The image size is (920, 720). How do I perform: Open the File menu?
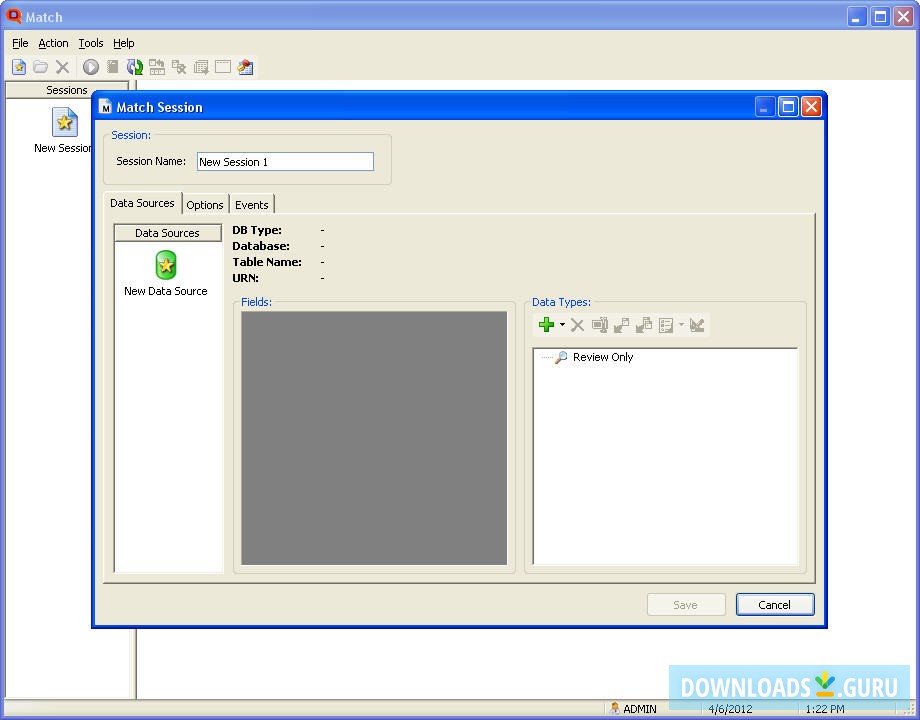pos(20,43)
